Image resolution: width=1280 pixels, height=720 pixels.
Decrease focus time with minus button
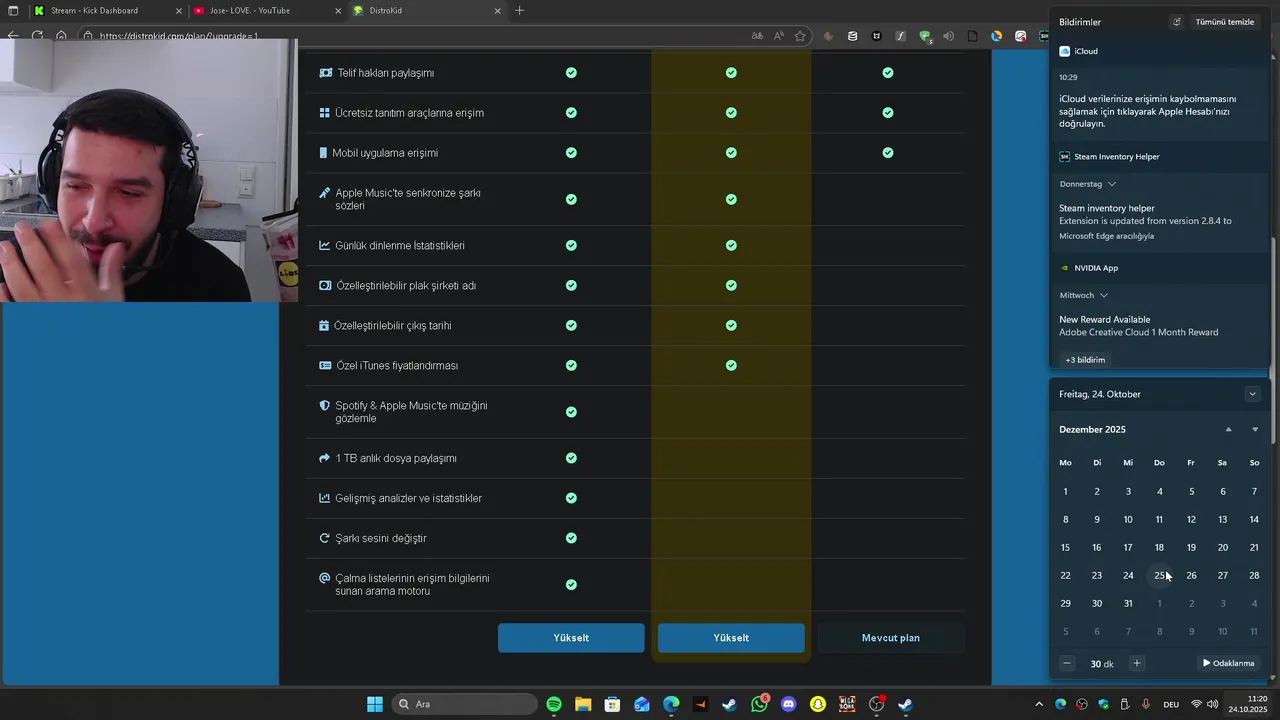click(x=1067, y=663)
